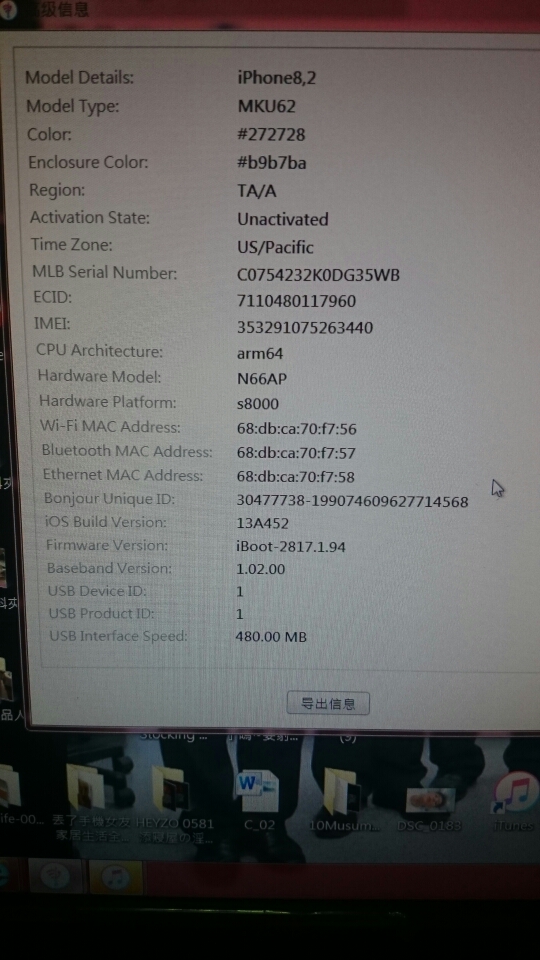Select the Ethernet MAC 68:db:ca:70:f7:58
This screenshot has height=960, width=540.
click(x=295, y=477)
